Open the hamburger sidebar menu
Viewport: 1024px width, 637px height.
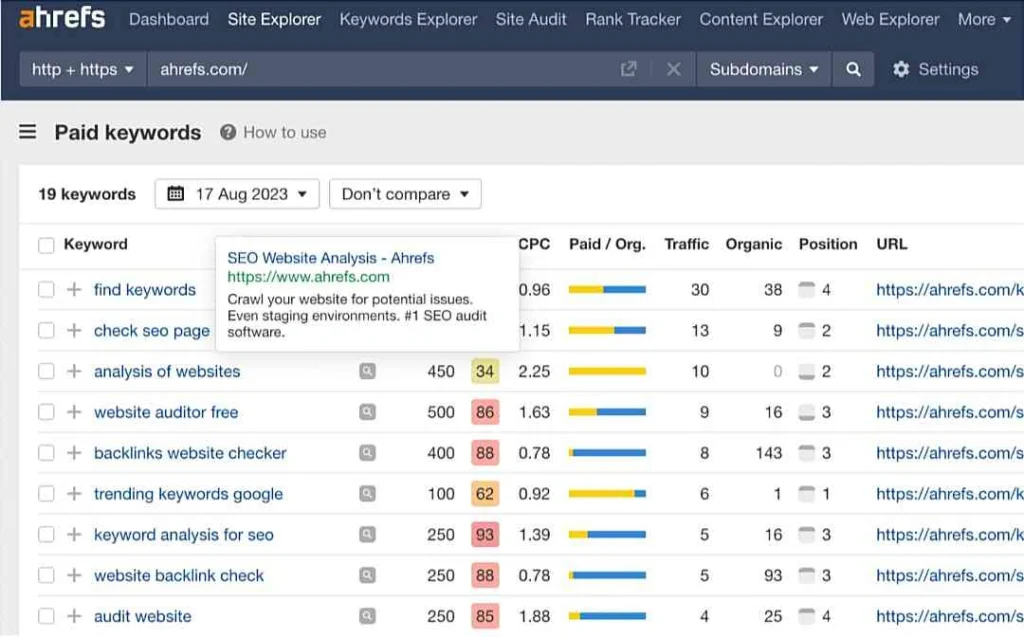(x=27, y=132)
